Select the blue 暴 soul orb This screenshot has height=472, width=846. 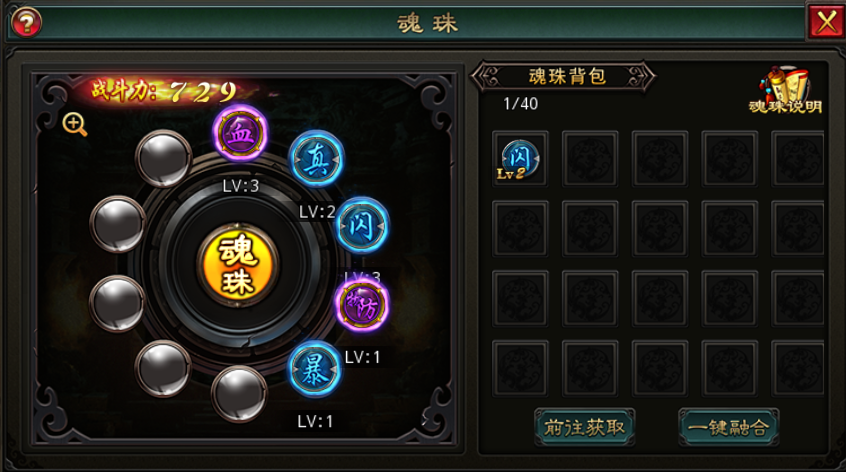[x=315, y=369]
